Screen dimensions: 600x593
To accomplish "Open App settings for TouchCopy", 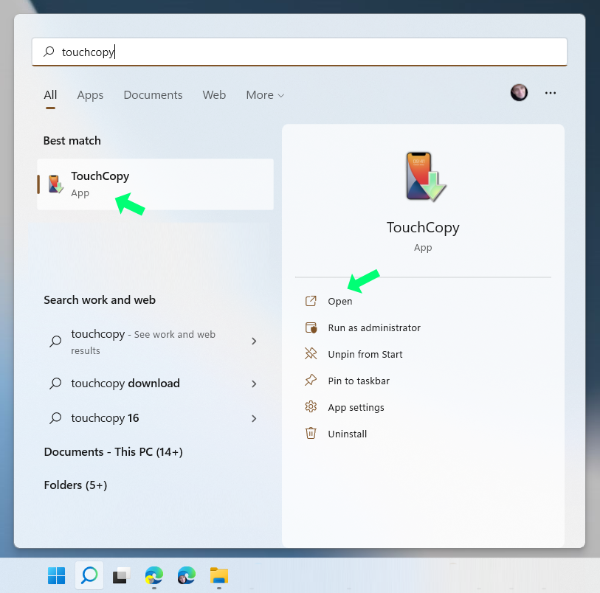I will [356, 407].
